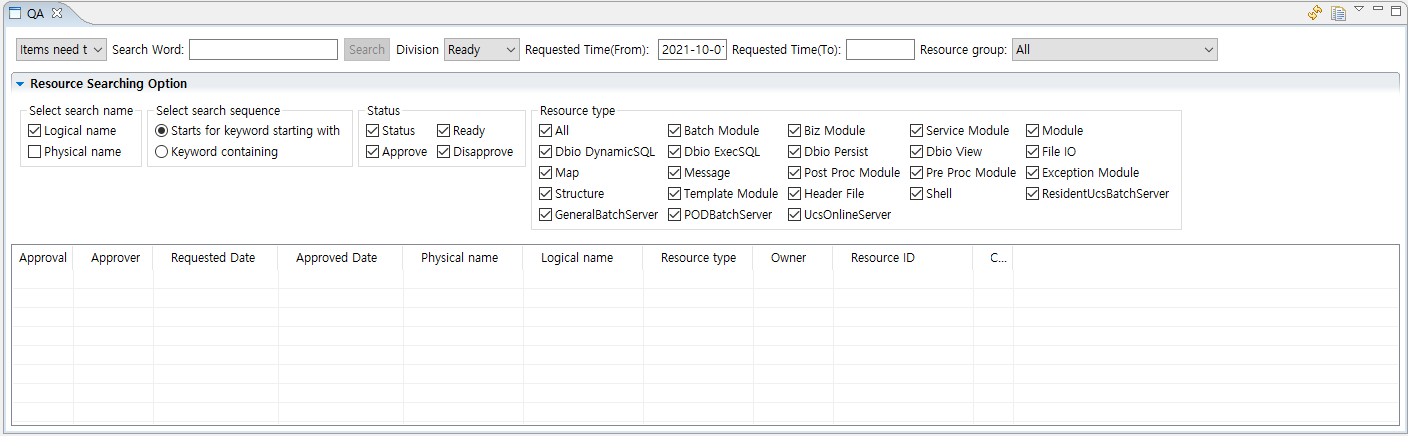Toggle the ResidentUcsBatchServer checkbox
Viewport: 1408px width, 436px height.
(1033, 194)
